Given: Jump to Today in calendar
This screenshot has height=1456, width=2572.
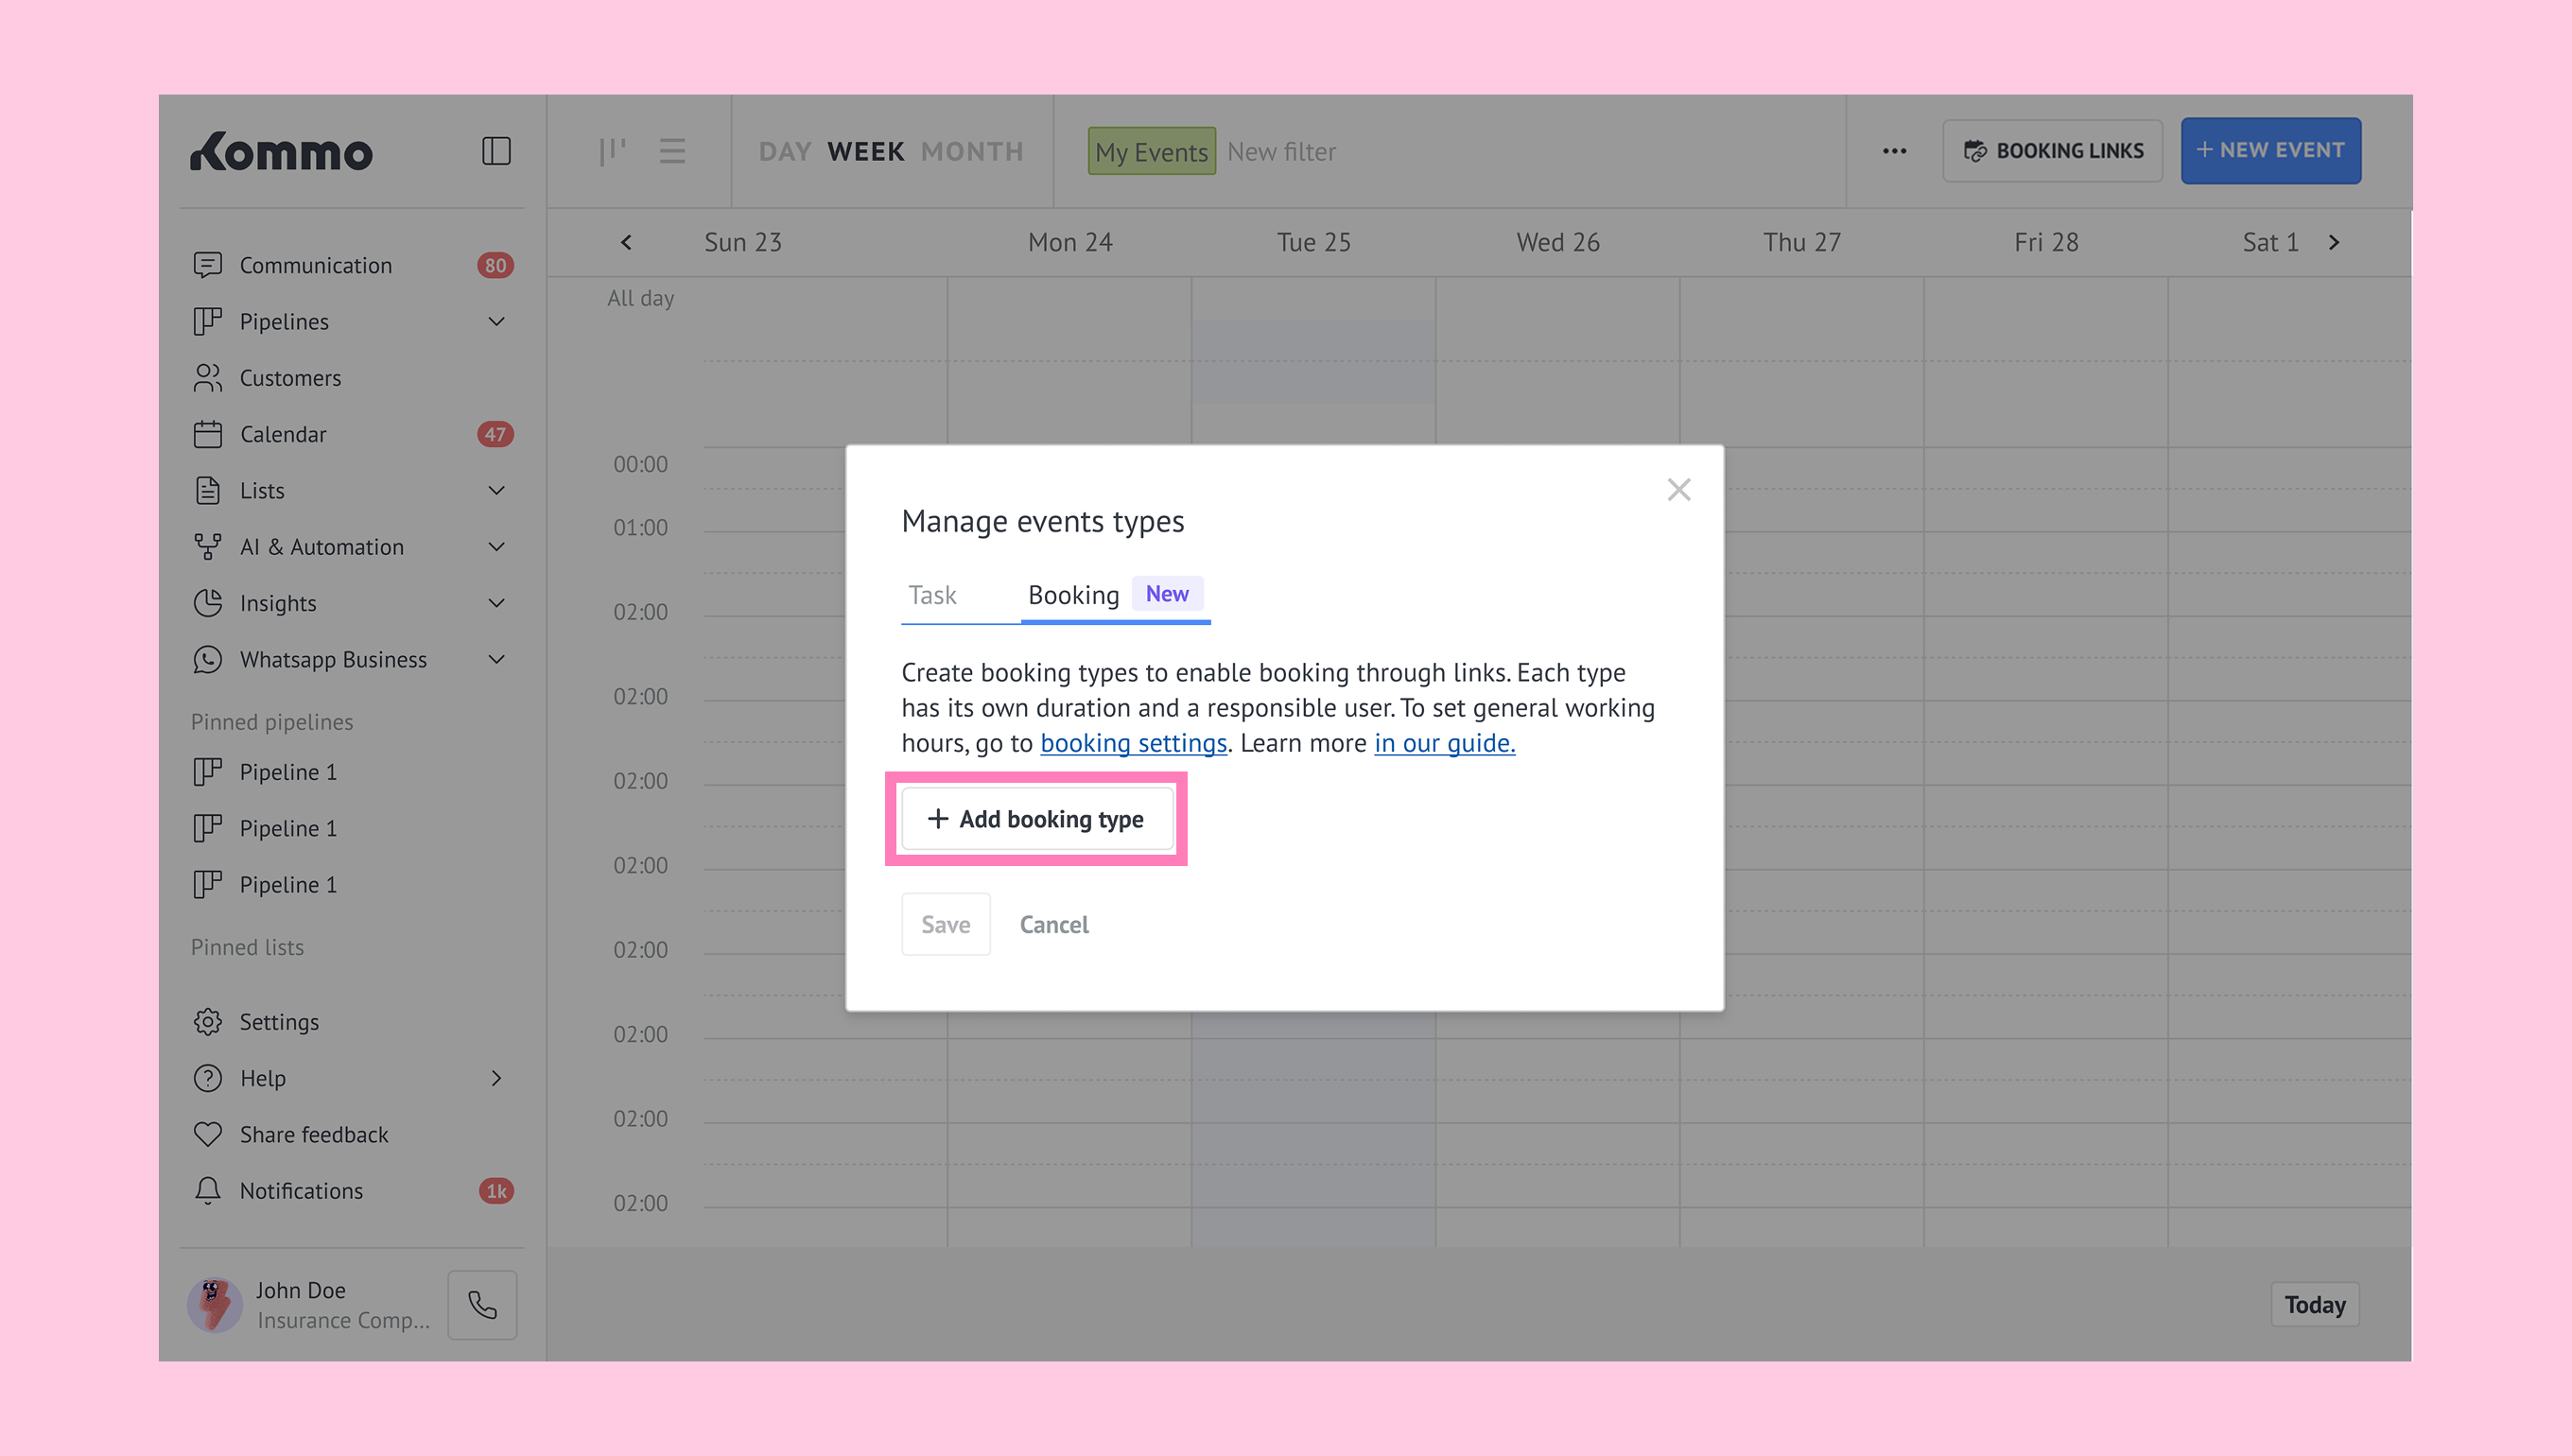Looking at the screenshot, I should tap(2314, 1305).
